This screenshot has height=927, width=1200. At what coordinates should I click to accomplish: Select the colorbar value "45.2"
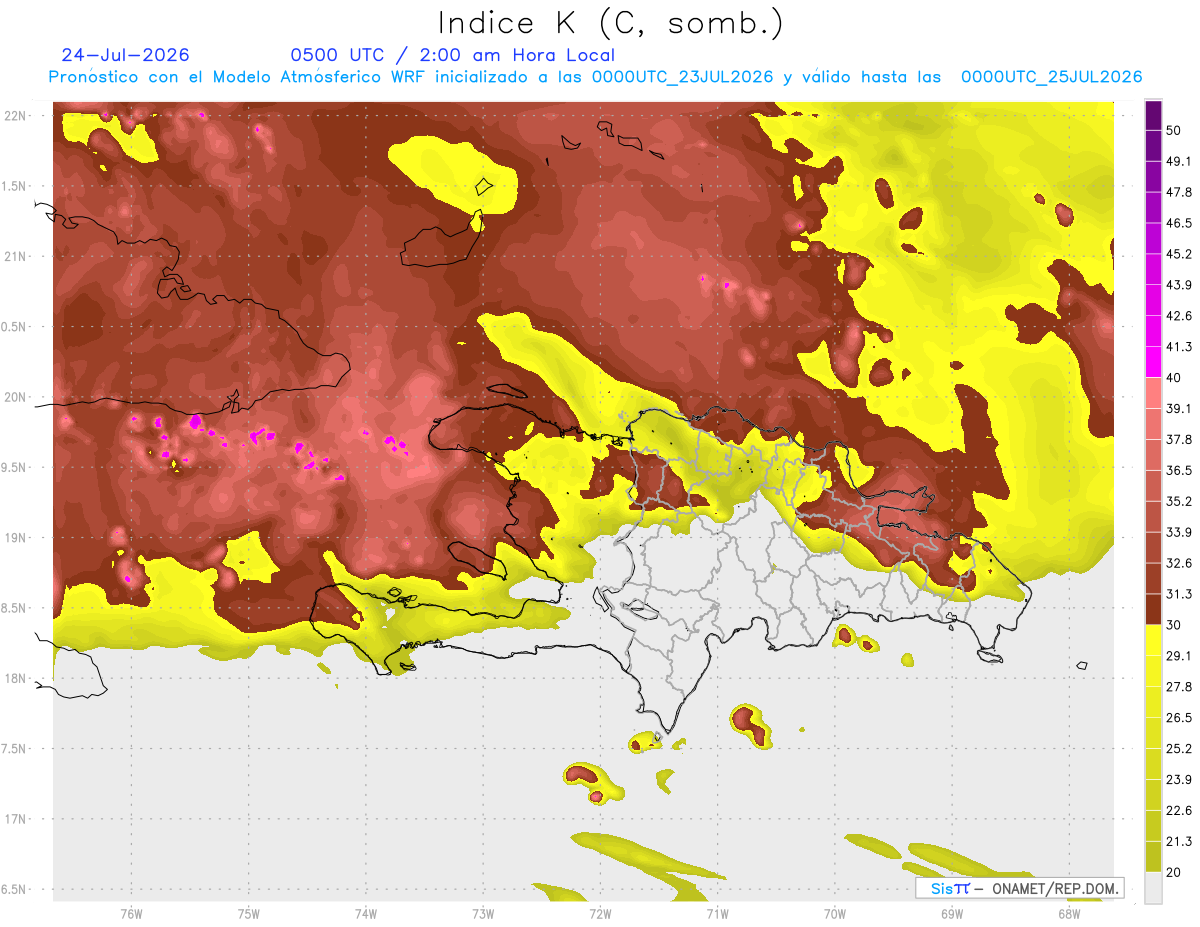click(x=1179, y=254)
